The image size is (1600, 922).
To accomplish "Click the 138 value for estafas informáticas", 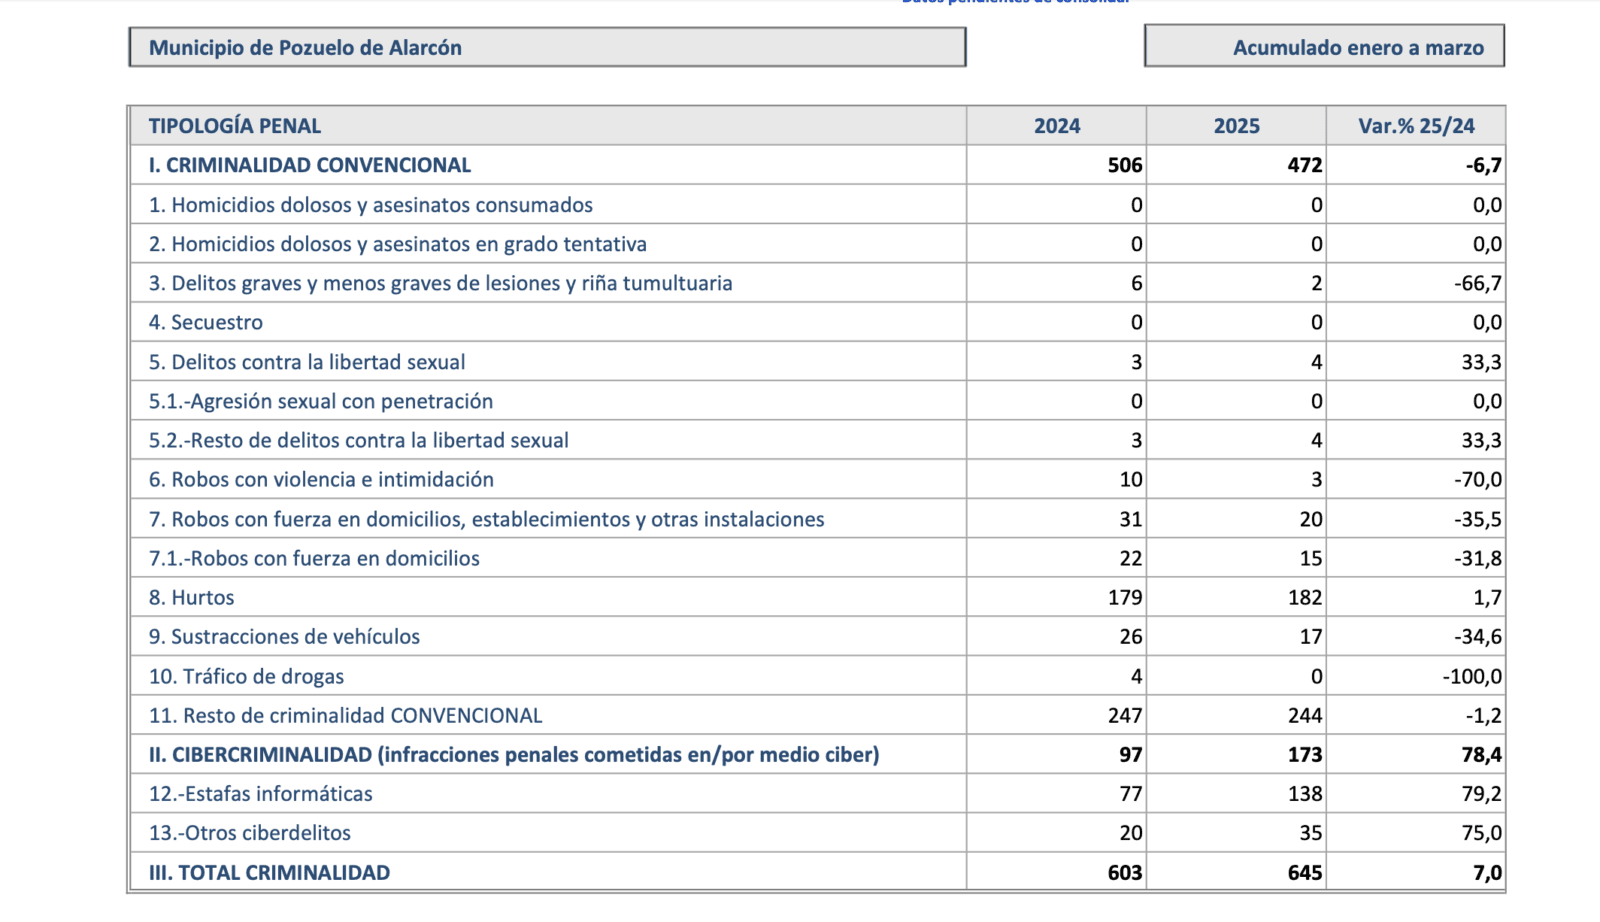I will (1305, 793).
